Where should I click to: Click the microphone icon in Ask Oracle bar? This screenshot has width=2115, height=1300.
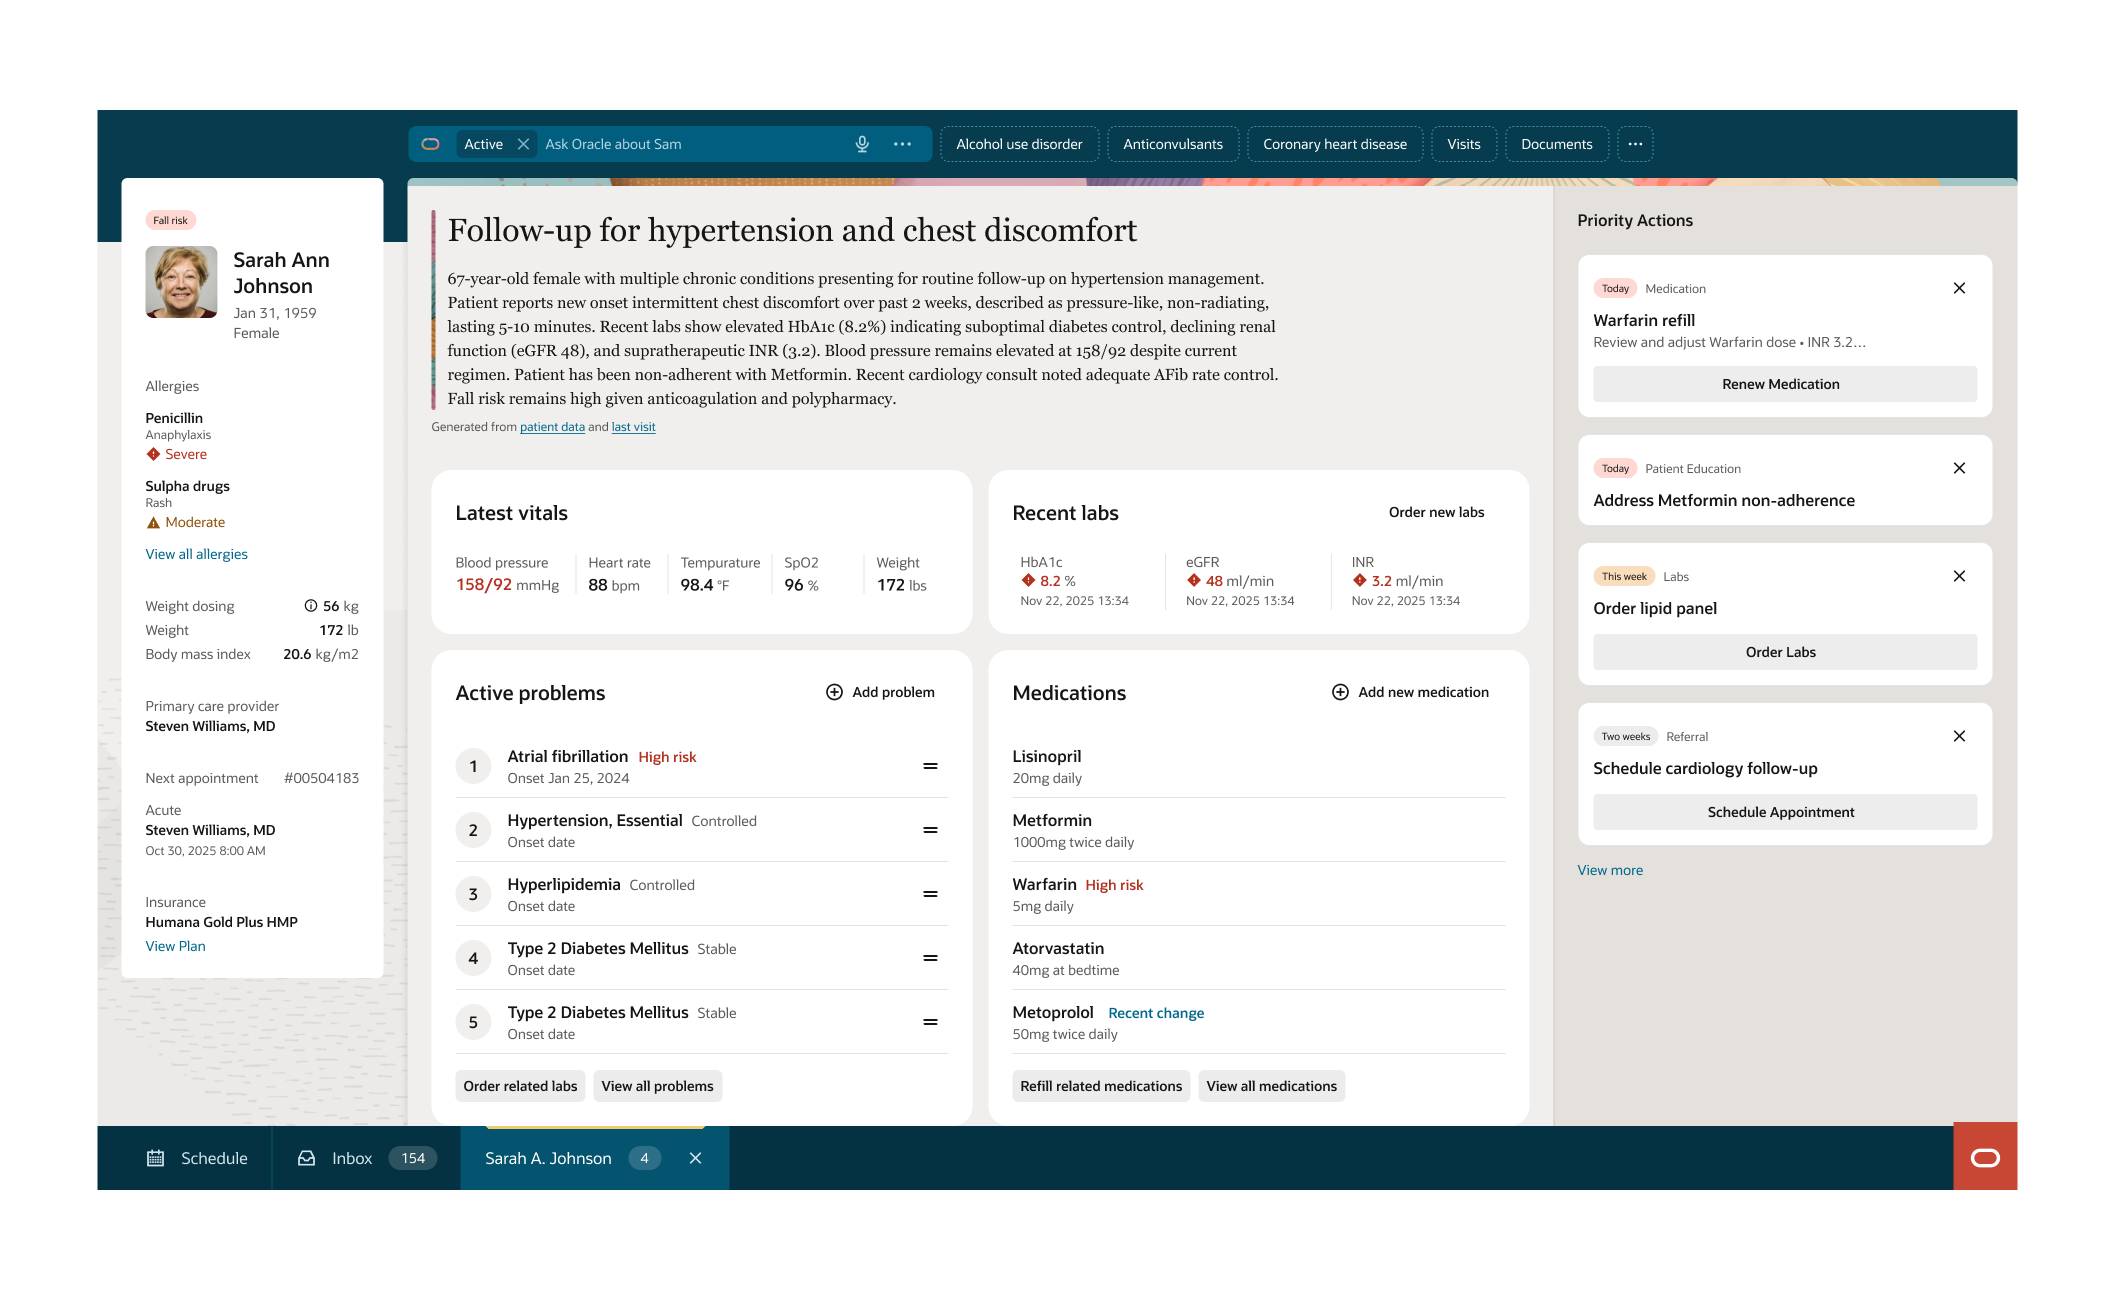(862, 144)
